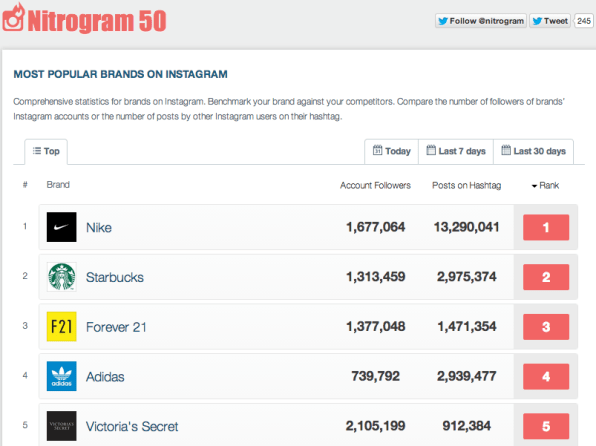Click the Today calendar icon
Screen dimensions: 596x446
click(x=377, y=150)
